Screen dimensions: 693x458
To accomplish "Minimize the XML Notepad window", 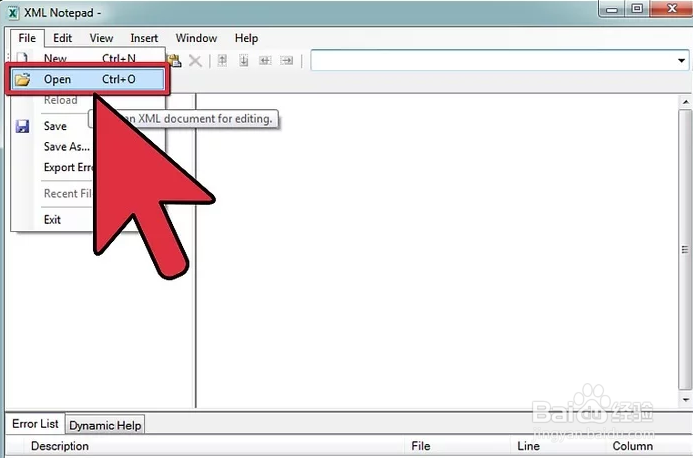I will pyautogui.click(x=612, y=9).
